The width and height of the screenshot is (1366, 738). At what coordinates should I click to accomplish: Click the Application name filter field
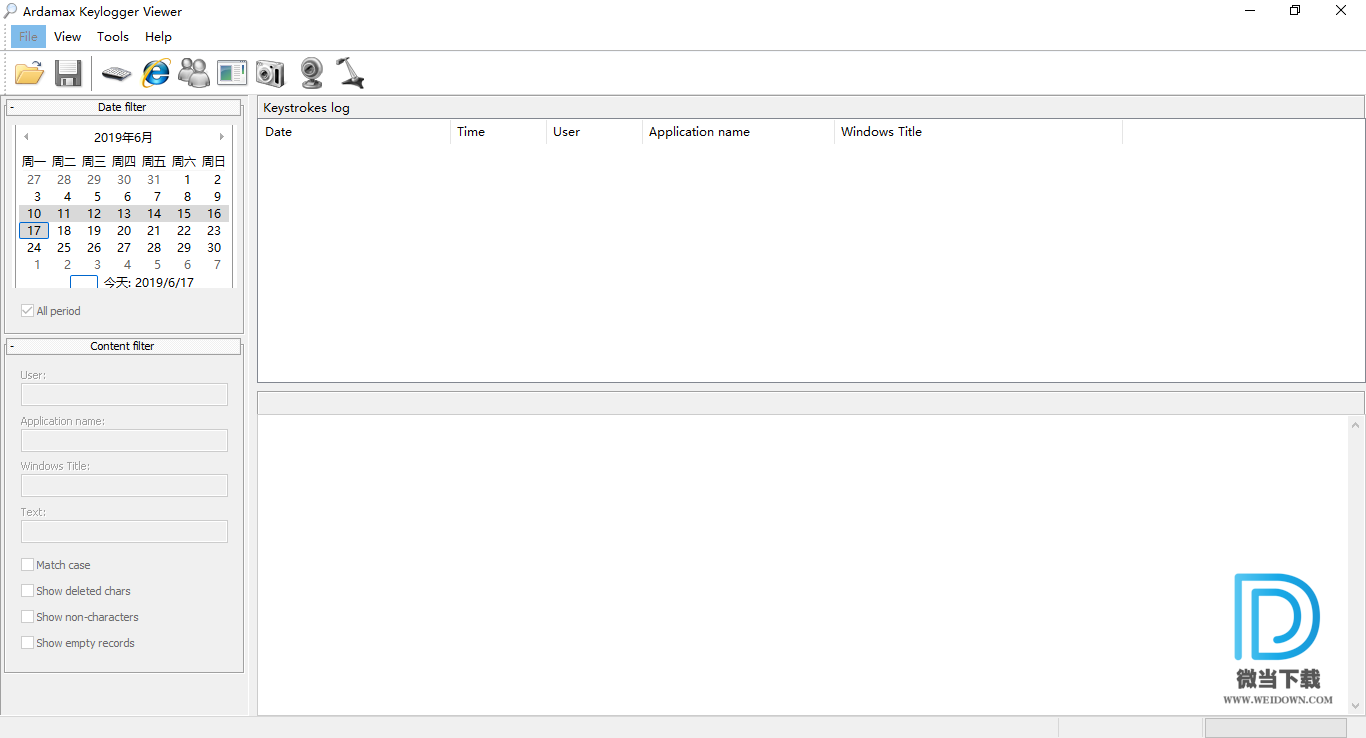(124, 440)
